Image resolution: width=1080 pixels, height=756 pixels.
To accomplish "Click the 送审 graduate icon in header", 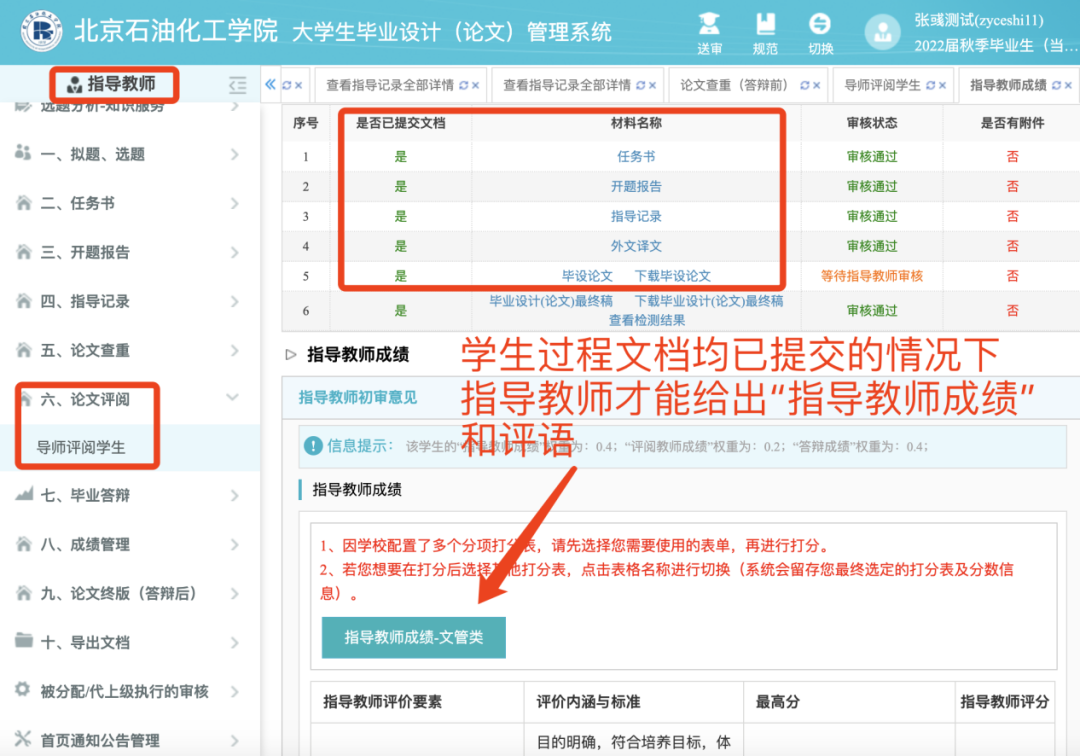I will click(x=709, y=23).
